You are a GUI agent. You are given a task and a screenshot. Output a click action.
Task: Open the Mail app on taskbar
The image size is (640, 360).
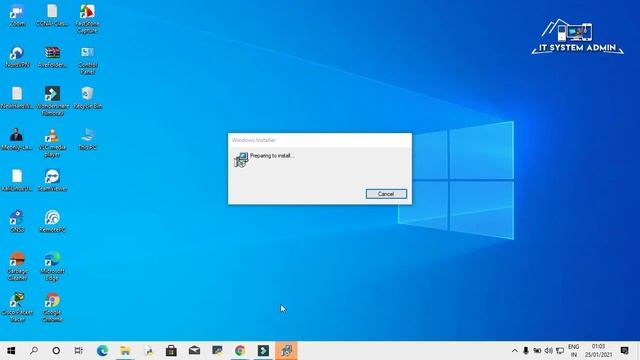coord(194,351)
